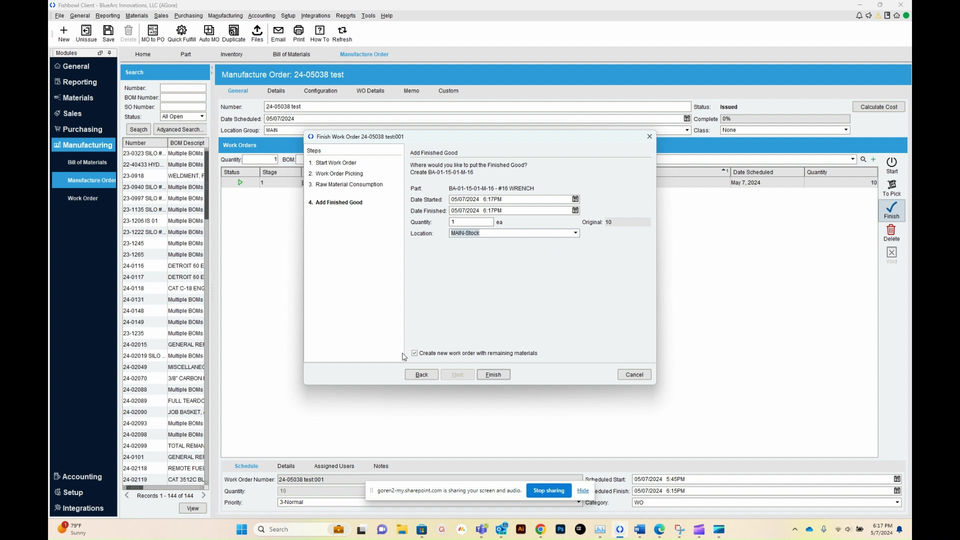Select Work Order under Manufacturing sidebar
Viewport: 960px width, 540px height.
[83, 198]
